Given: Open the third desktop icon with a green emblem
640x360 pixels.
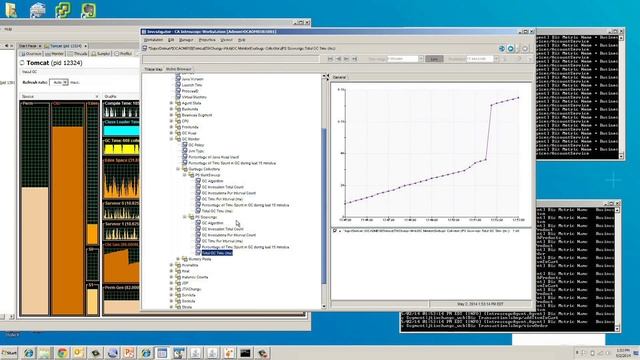Looking at the screenshot, I should tap(63, 10).
